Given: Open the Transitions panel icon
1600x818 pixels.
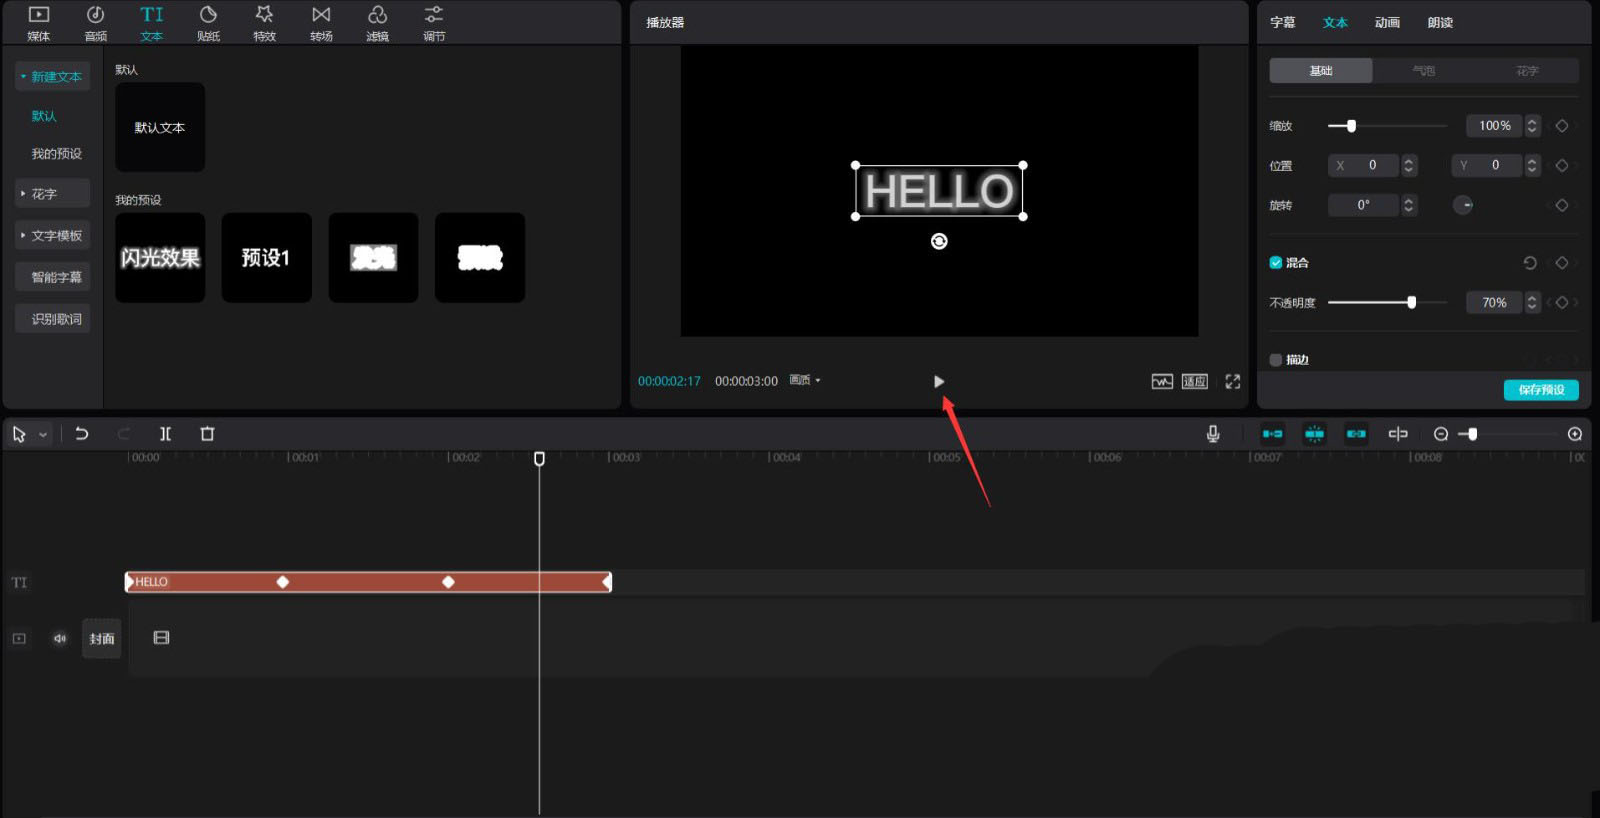Looking at the screenshot, I should coord(321,23).
